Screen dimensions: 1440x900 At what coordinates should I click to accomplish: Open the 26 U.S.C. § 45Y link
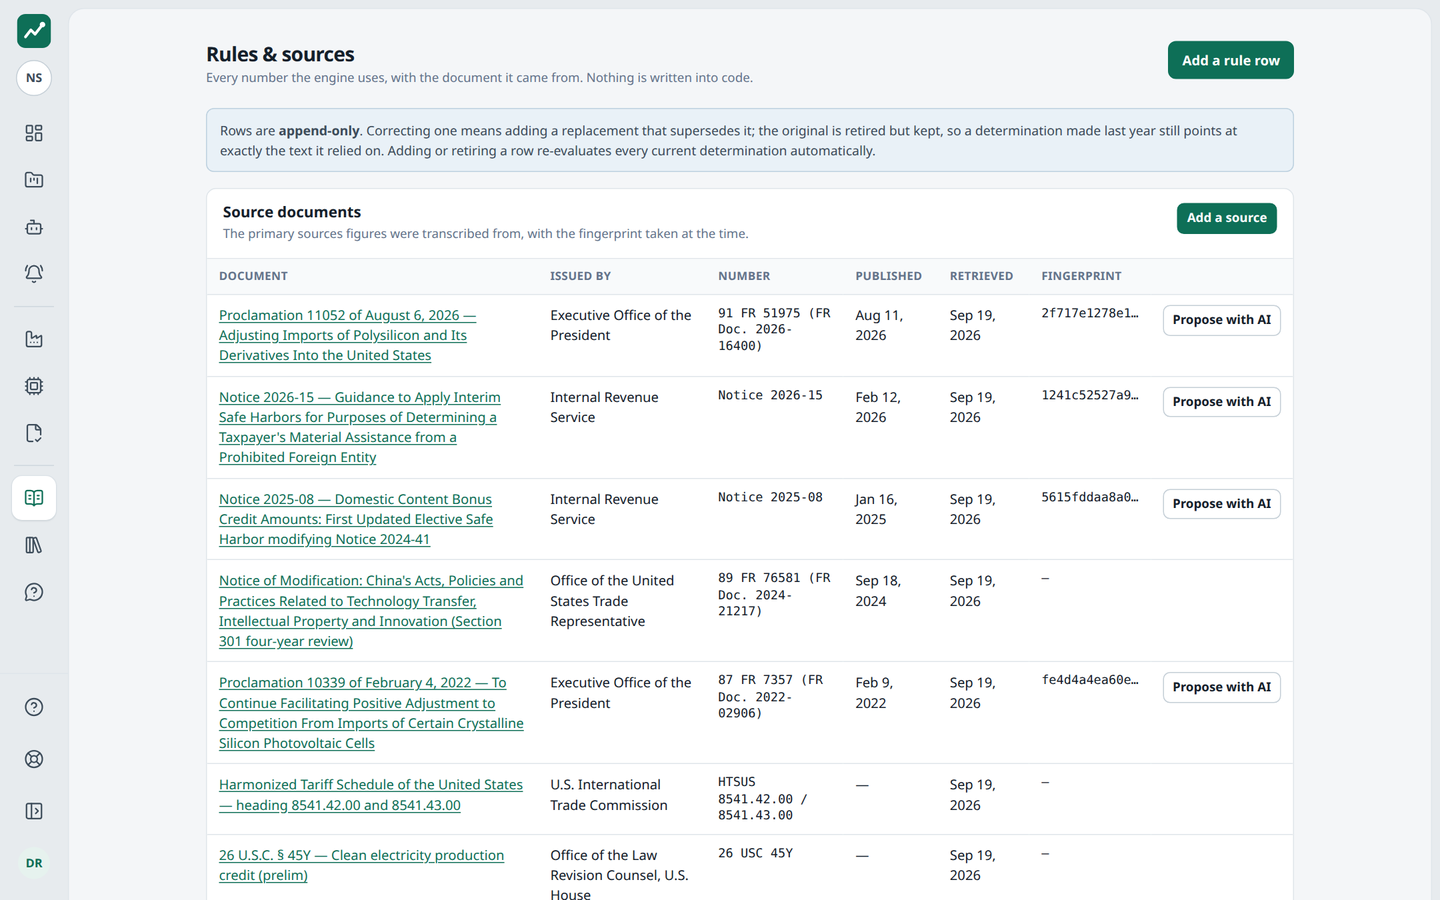point(361,865)
